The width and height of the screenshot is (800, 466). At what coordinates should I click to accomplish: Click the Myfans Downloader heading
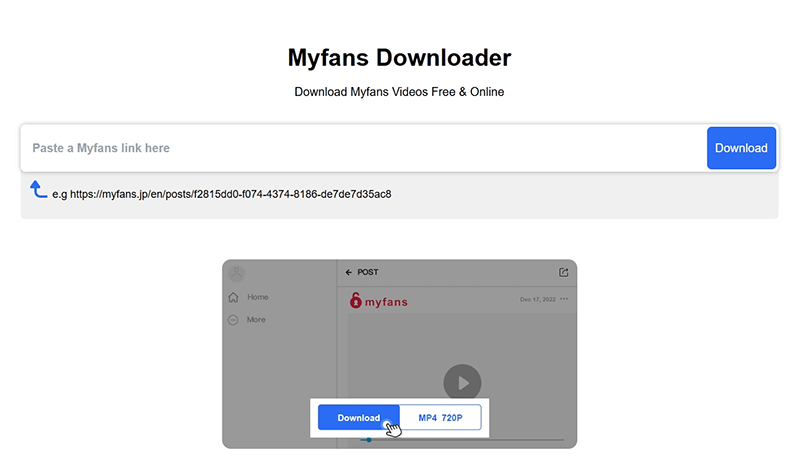click(x=399, y=58)
